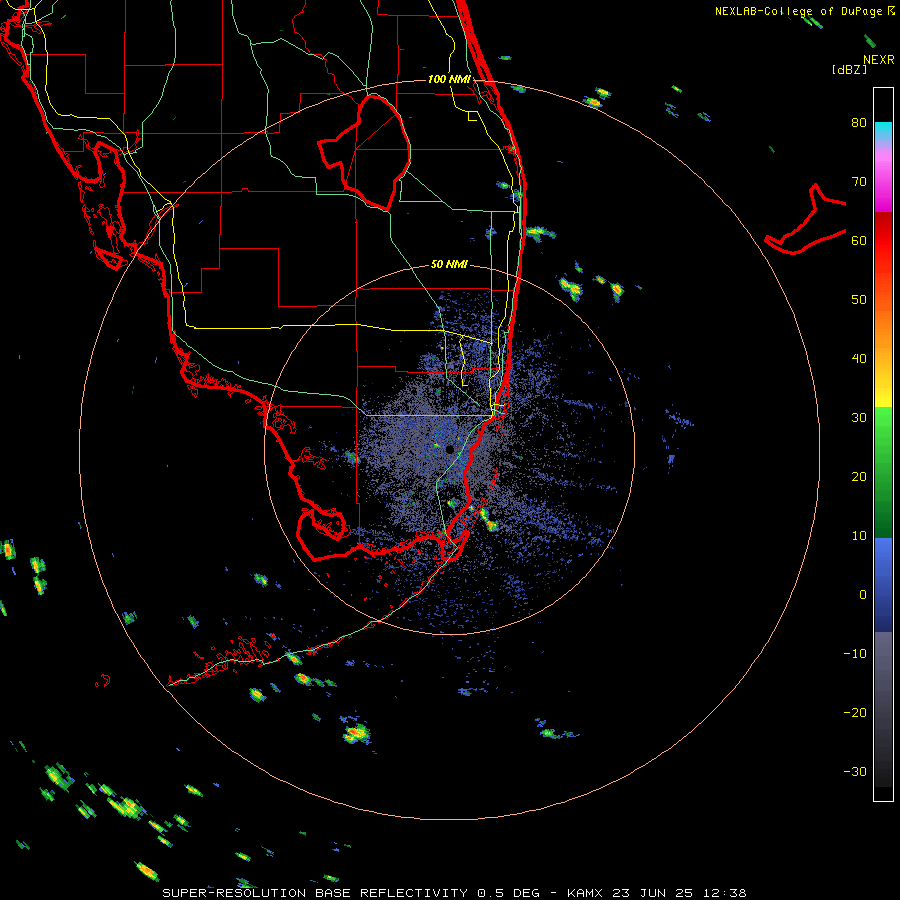Viewport: 900px width, 900px height.
Task: Select the 0 value on dBZ scale
Action: point(863,595)
